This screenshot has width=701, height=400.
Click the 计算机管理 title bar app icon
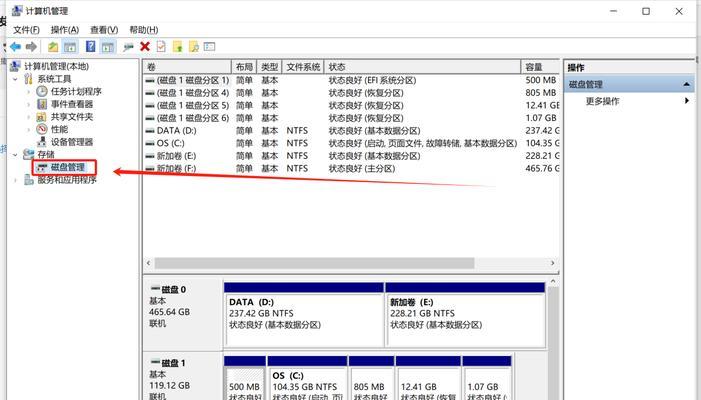point(17,11)
